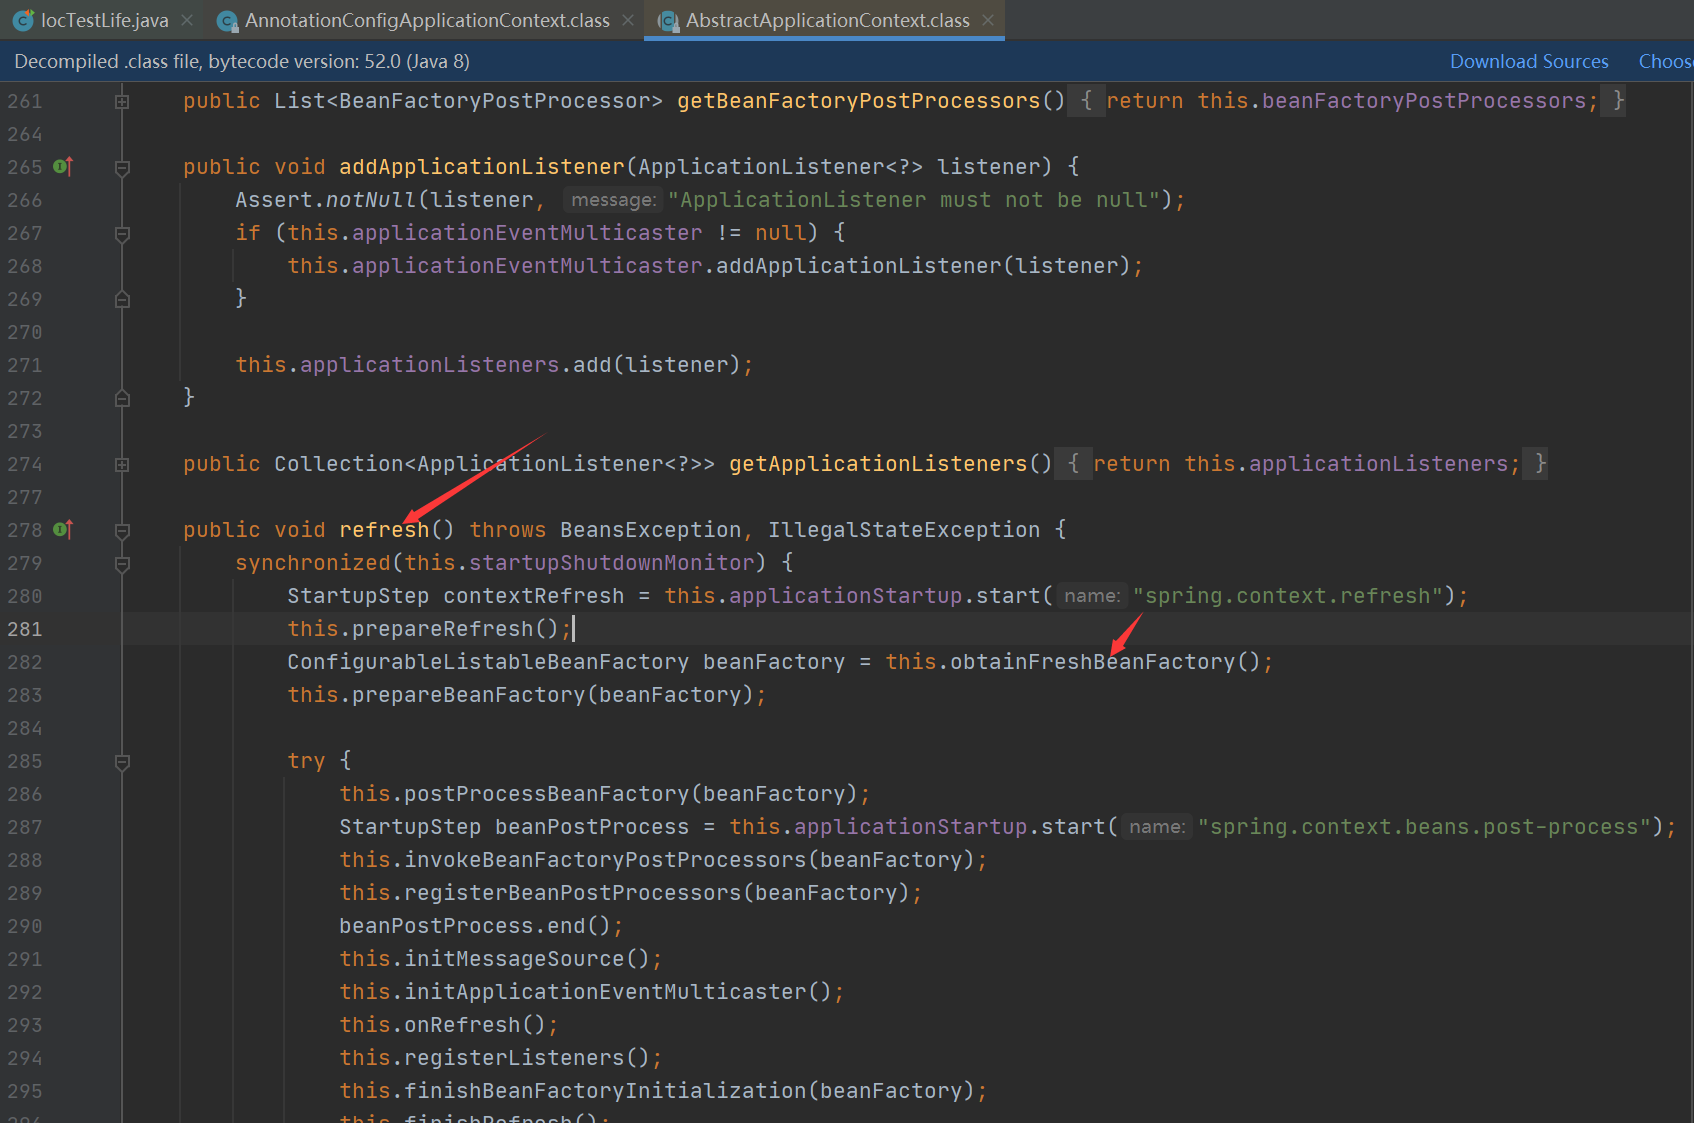Click the implements-method gutter icon on line 278

pos(63,529)
